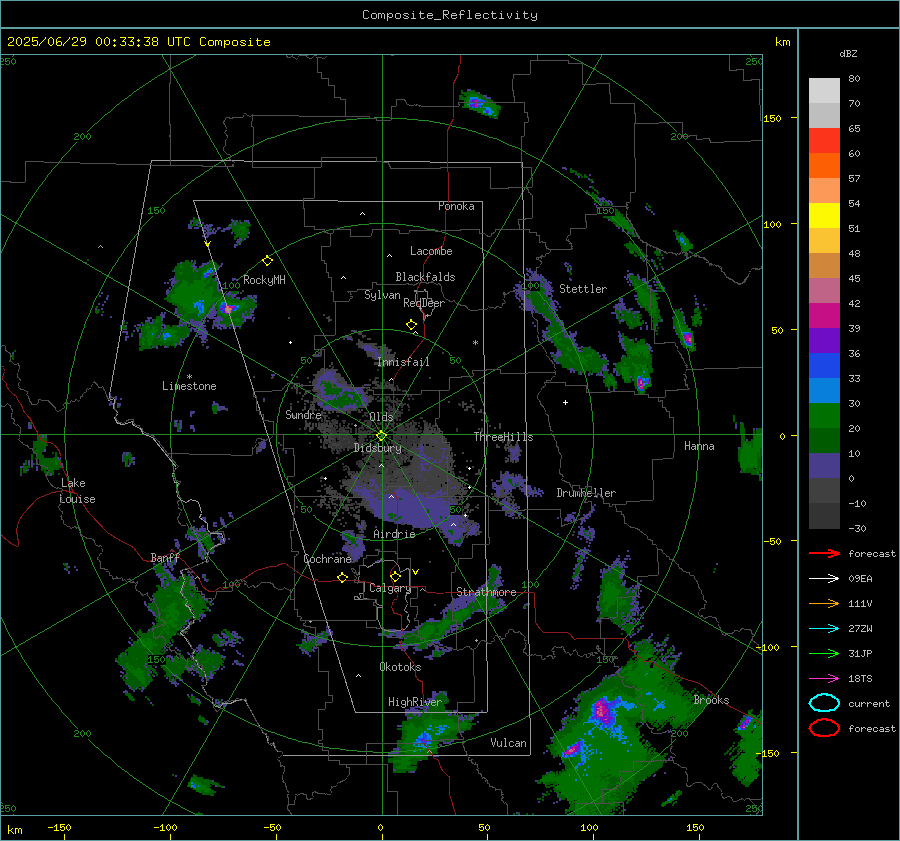Click the red 60-65 dBZ color swatch
The image size is (900, 841).
pyautogui.click(x=824, y=141)
